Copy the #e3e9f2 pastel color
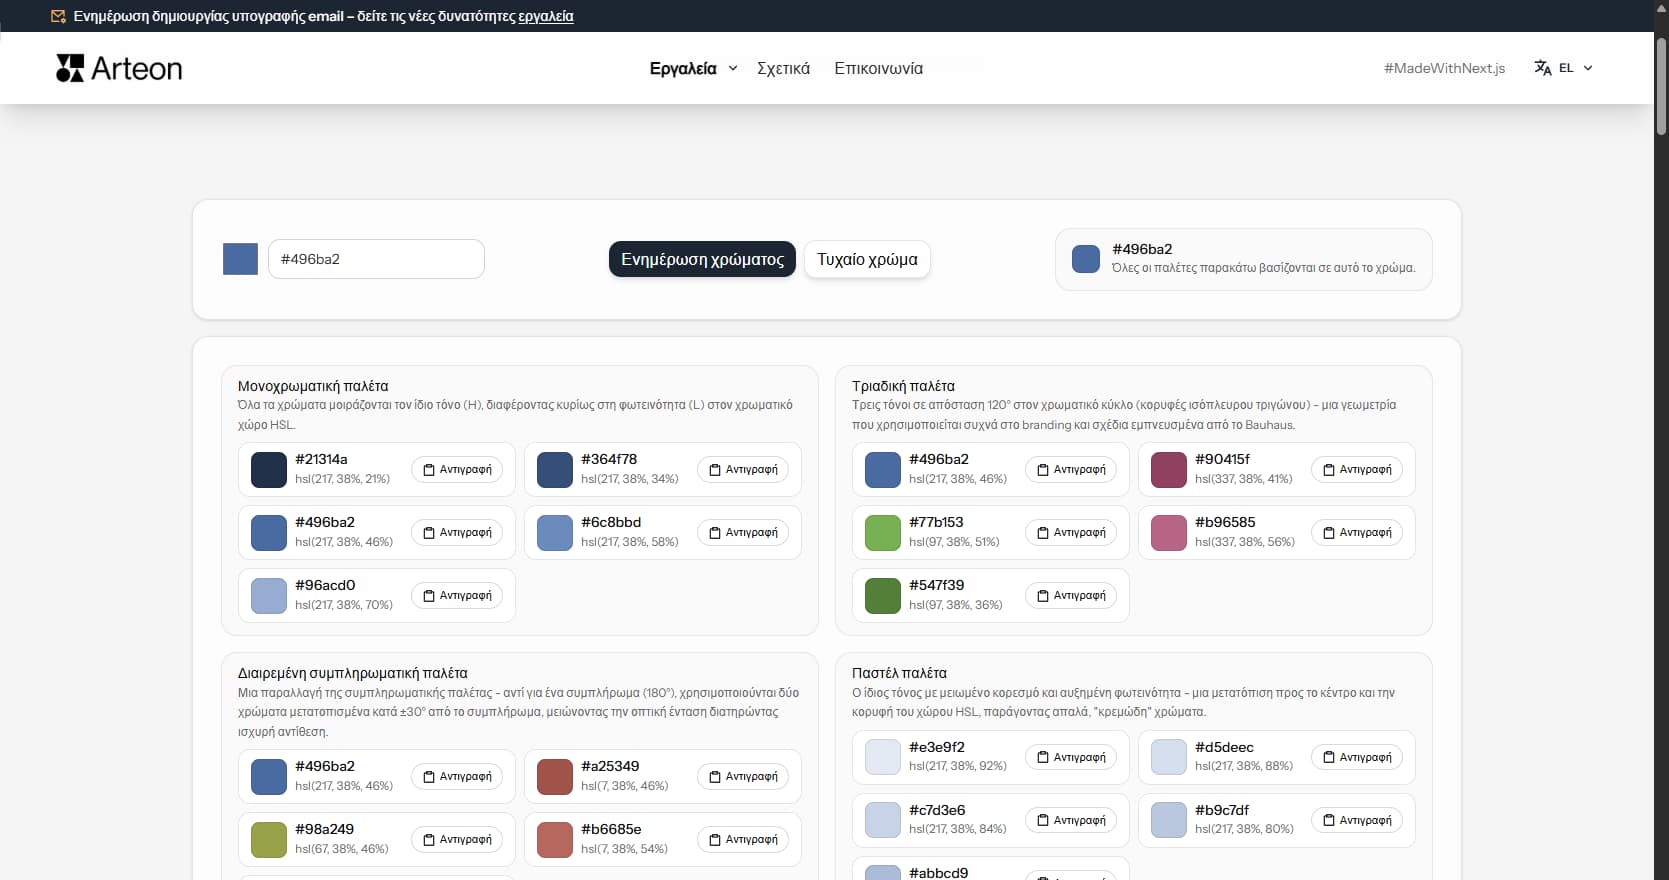1669x880 pixels. 1071,758
